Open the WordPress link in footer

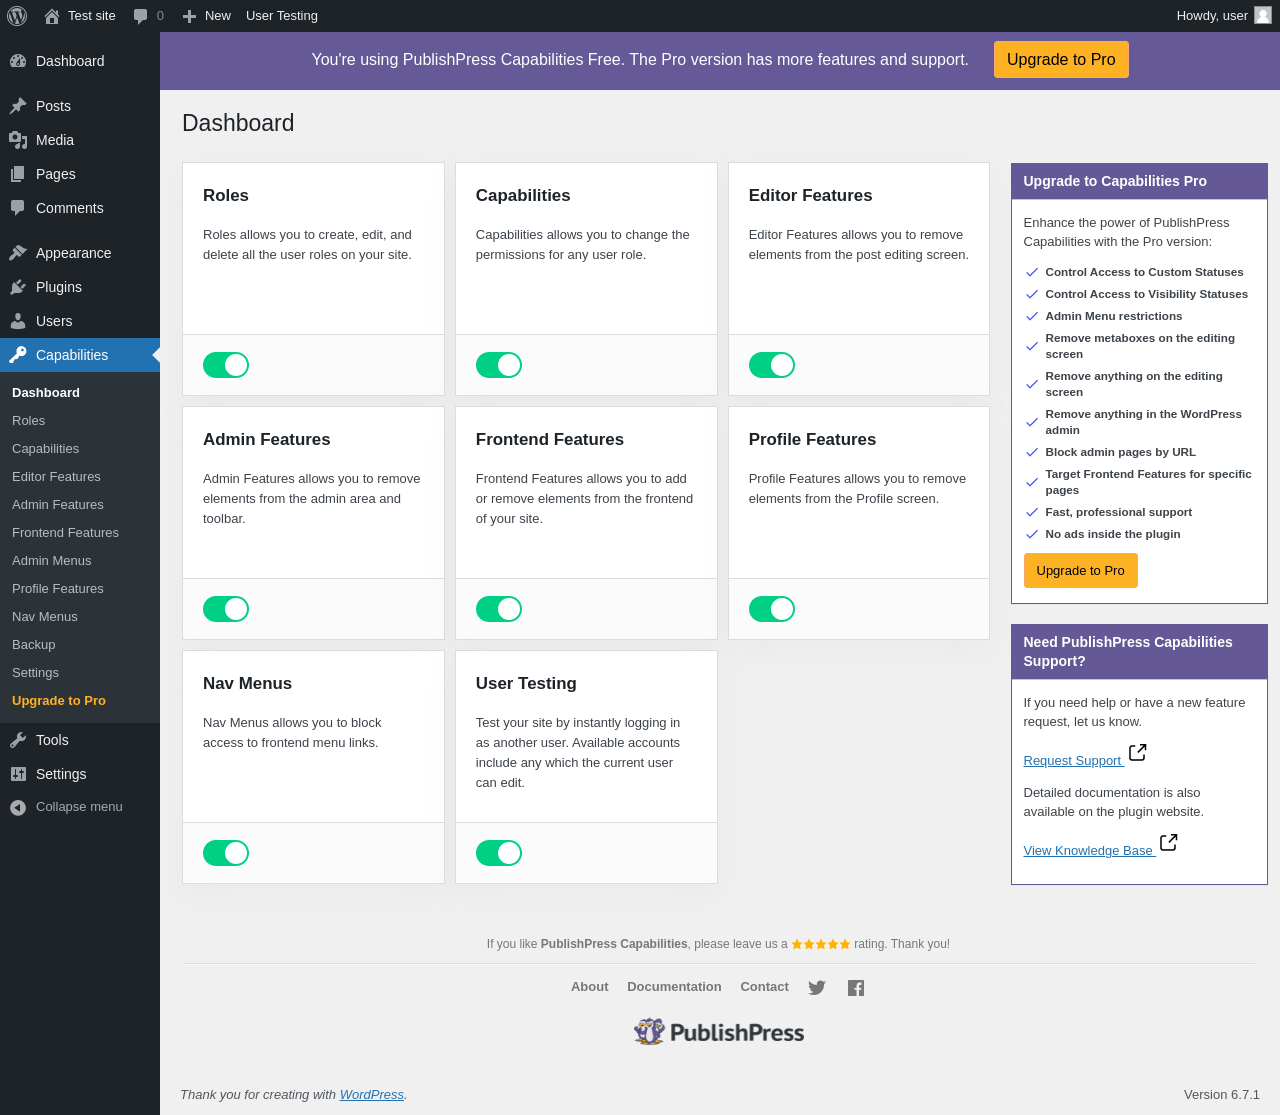click(371, 1095)
